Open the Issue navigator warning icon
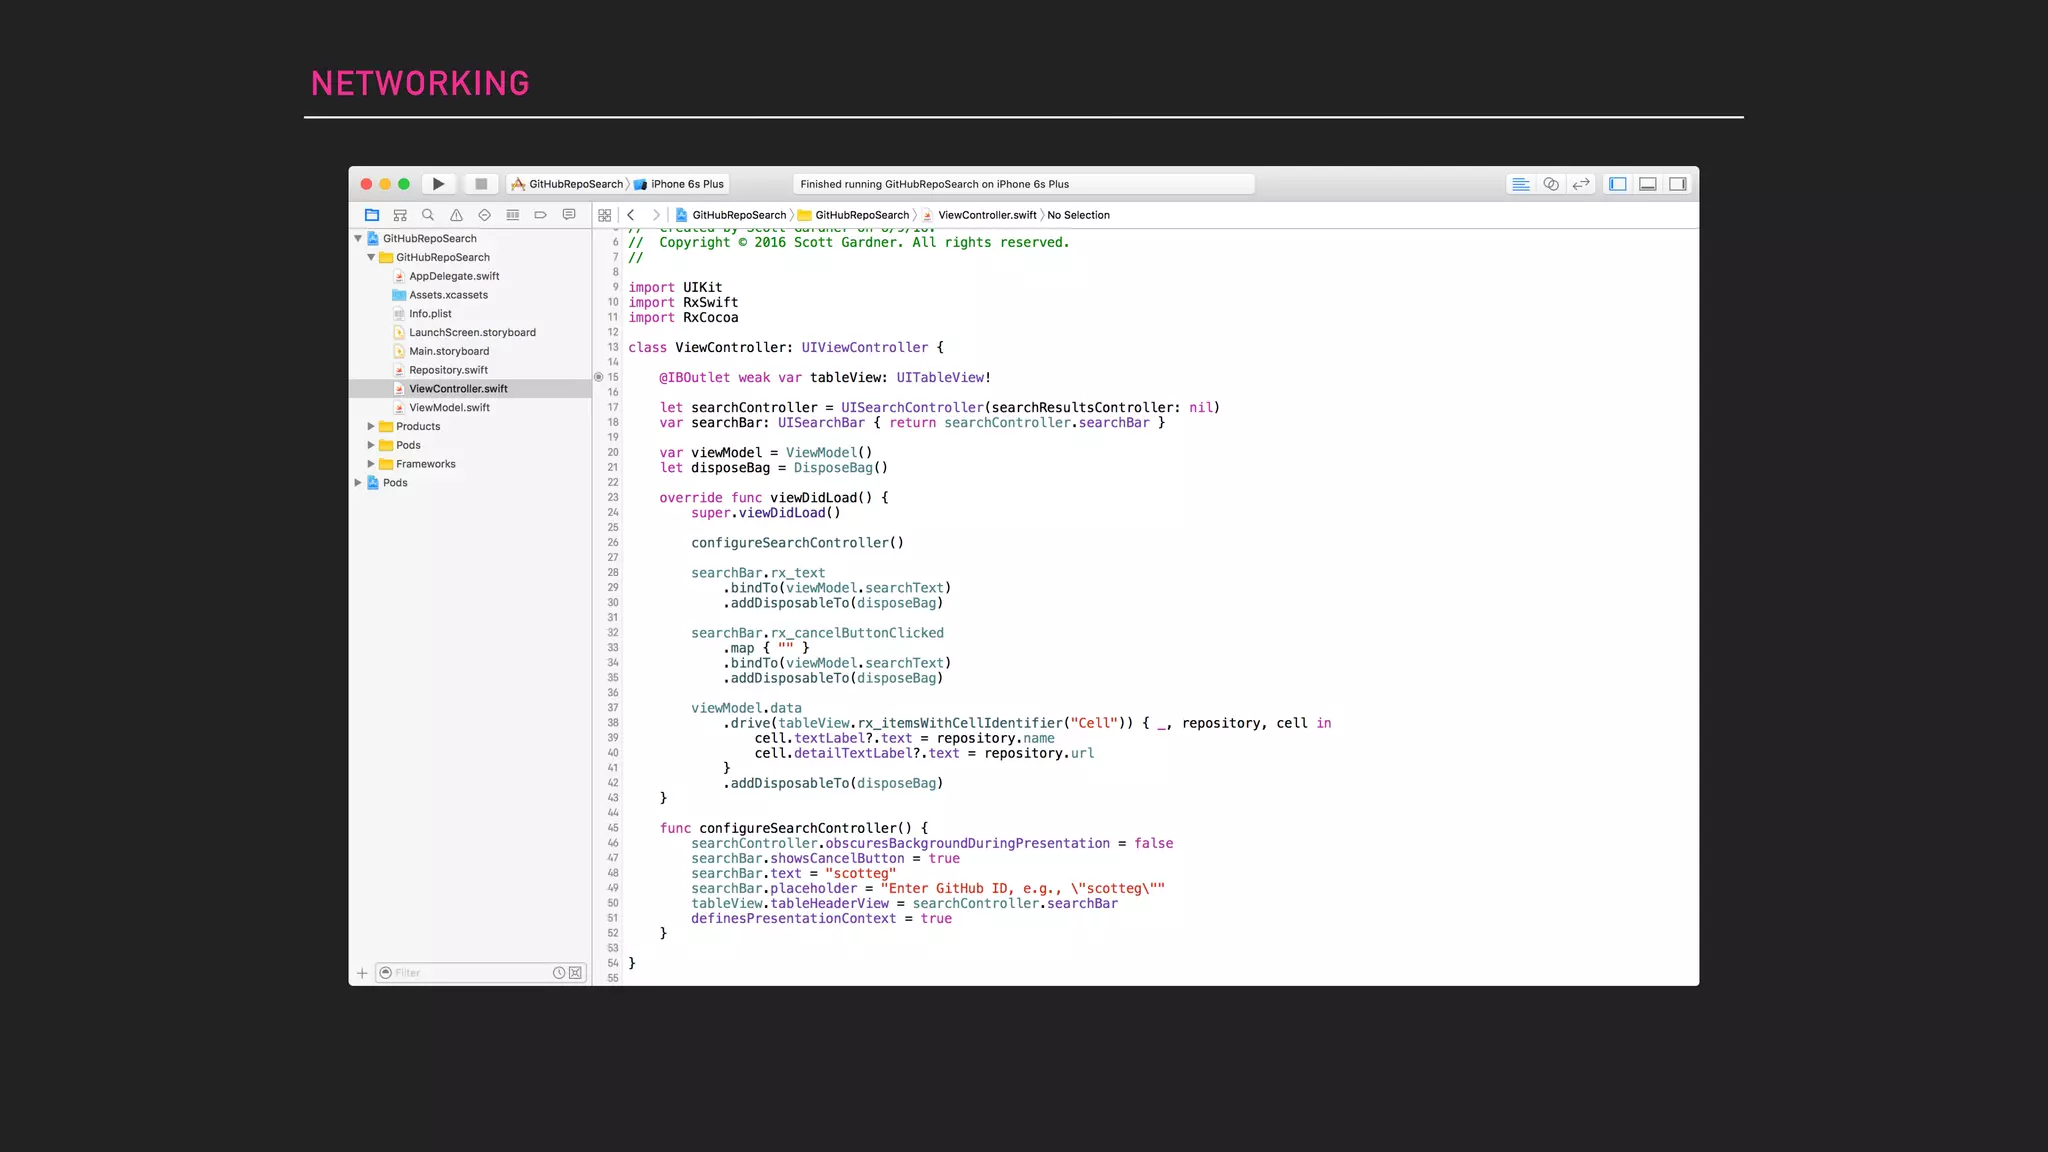 coord(456,215)
